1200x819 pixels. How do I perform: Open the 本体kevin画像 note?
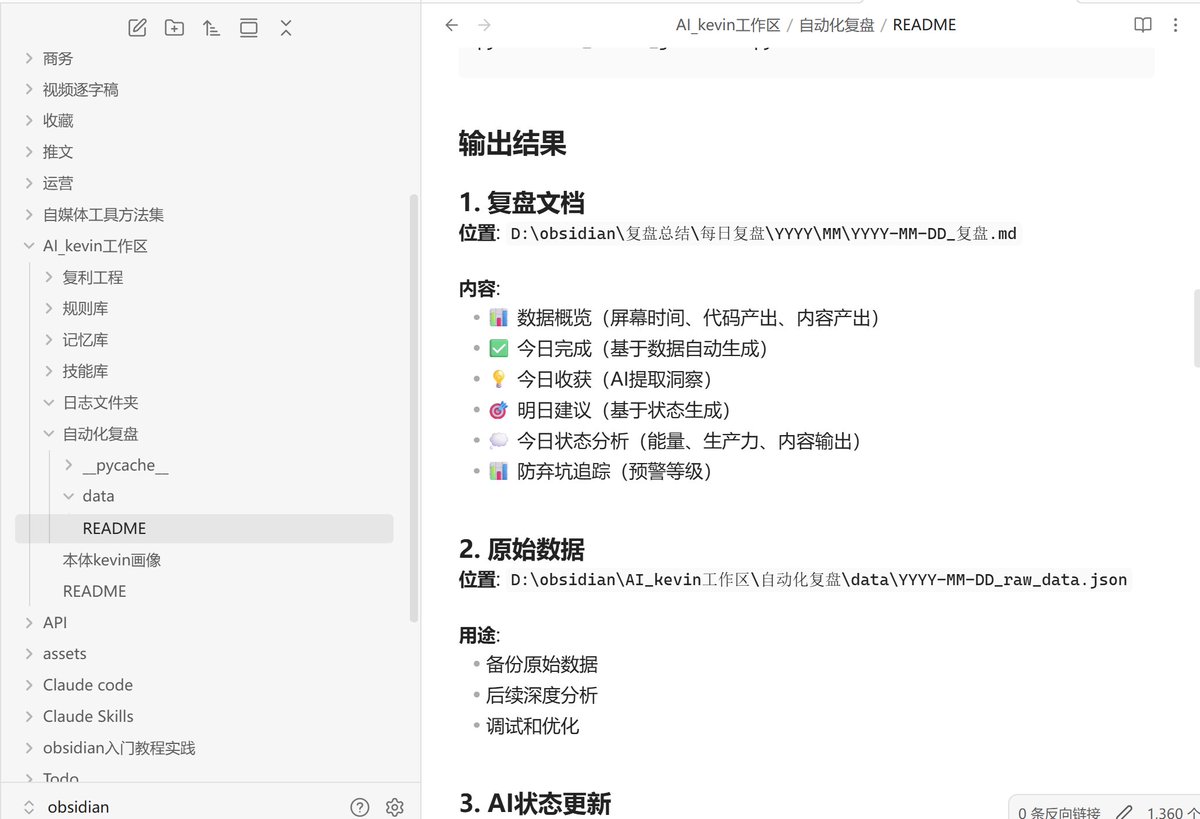pyautogui.click(x=112, y=560)
